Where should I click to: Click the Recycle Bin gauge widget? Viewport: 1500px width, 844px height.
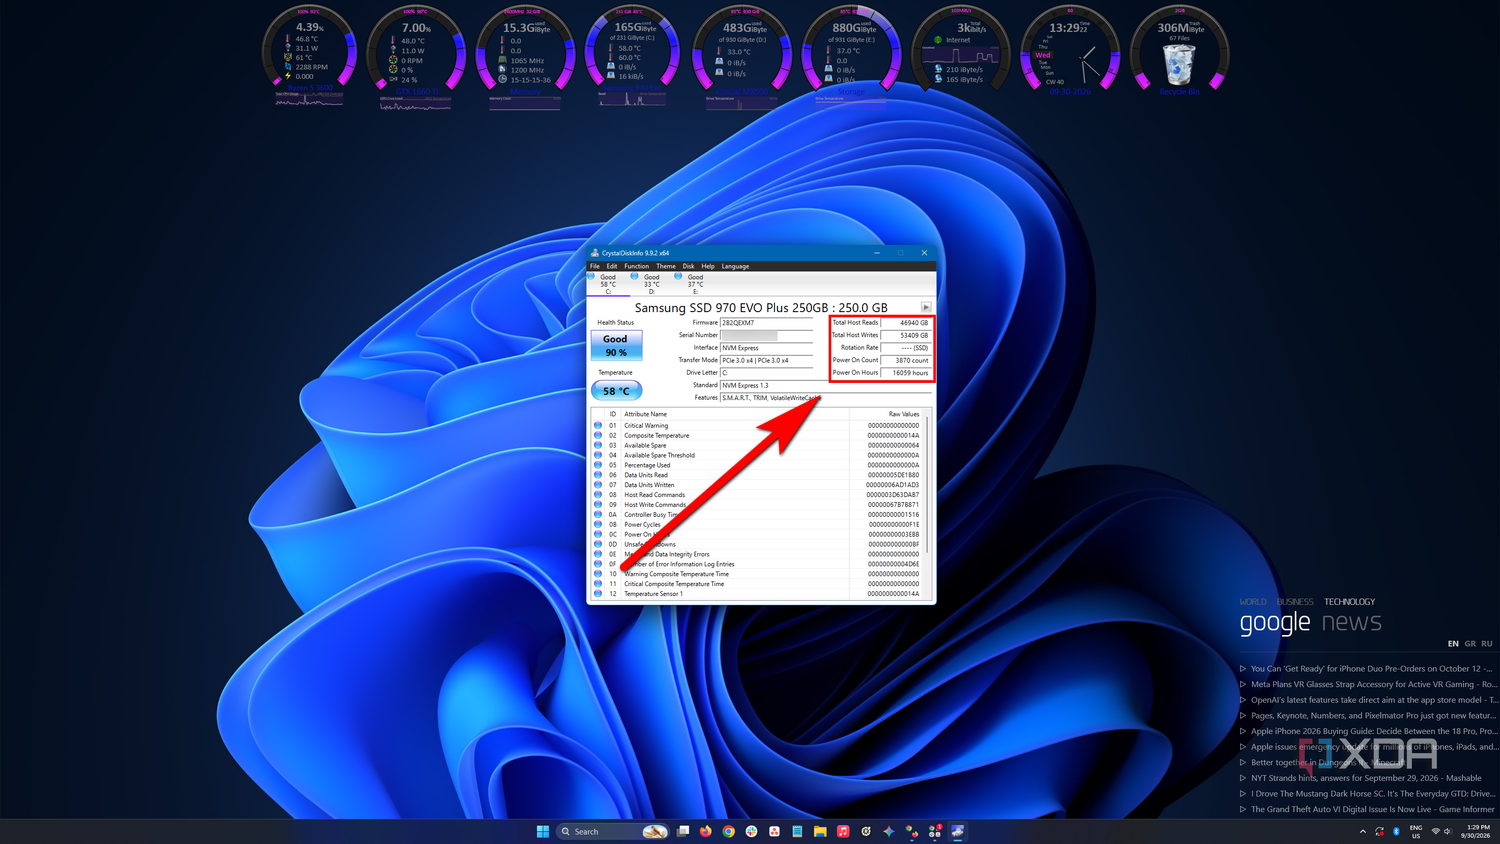click(x=1179, y=52)
